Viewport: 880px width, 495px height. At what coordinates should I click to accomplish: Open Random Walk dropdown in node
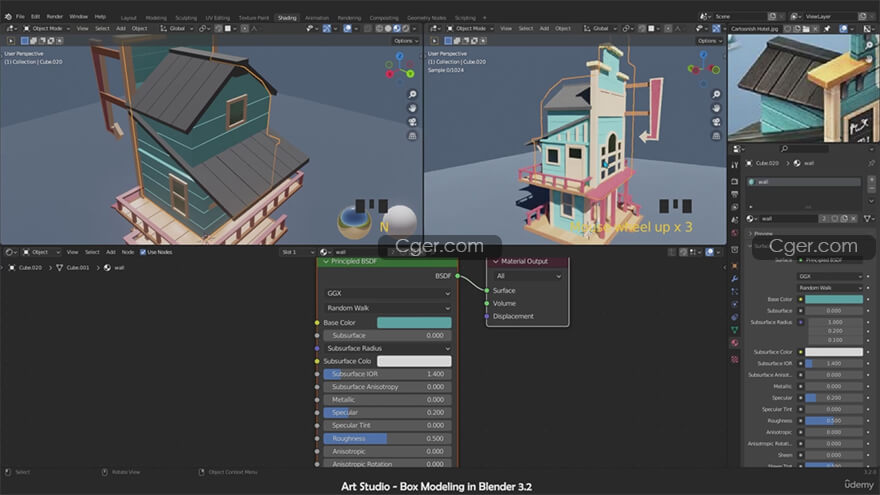tap(387, 308)
